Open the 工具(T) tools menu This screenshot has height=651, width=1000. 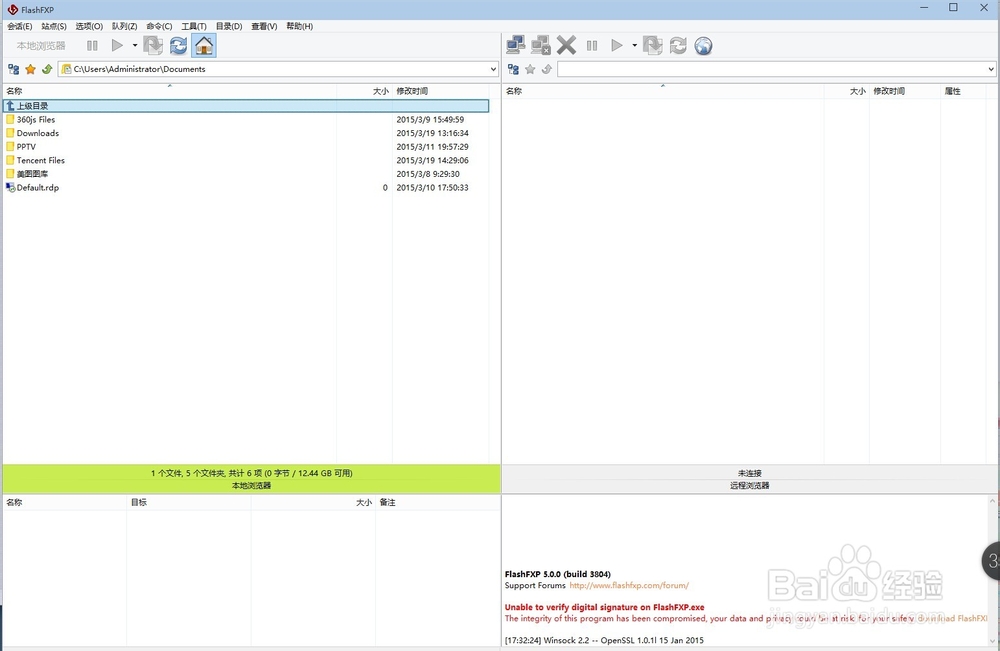pos(194,26)
